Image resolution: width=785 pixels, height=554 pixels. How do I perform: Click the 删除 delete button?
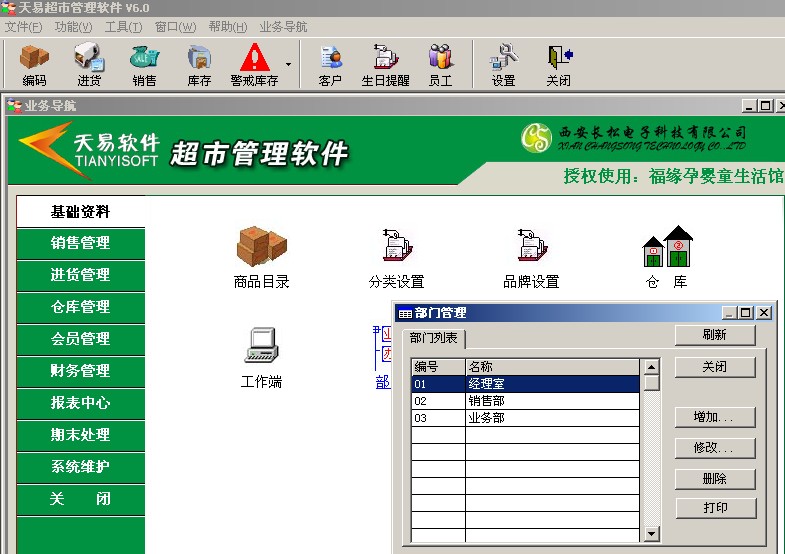coord(714,479)
